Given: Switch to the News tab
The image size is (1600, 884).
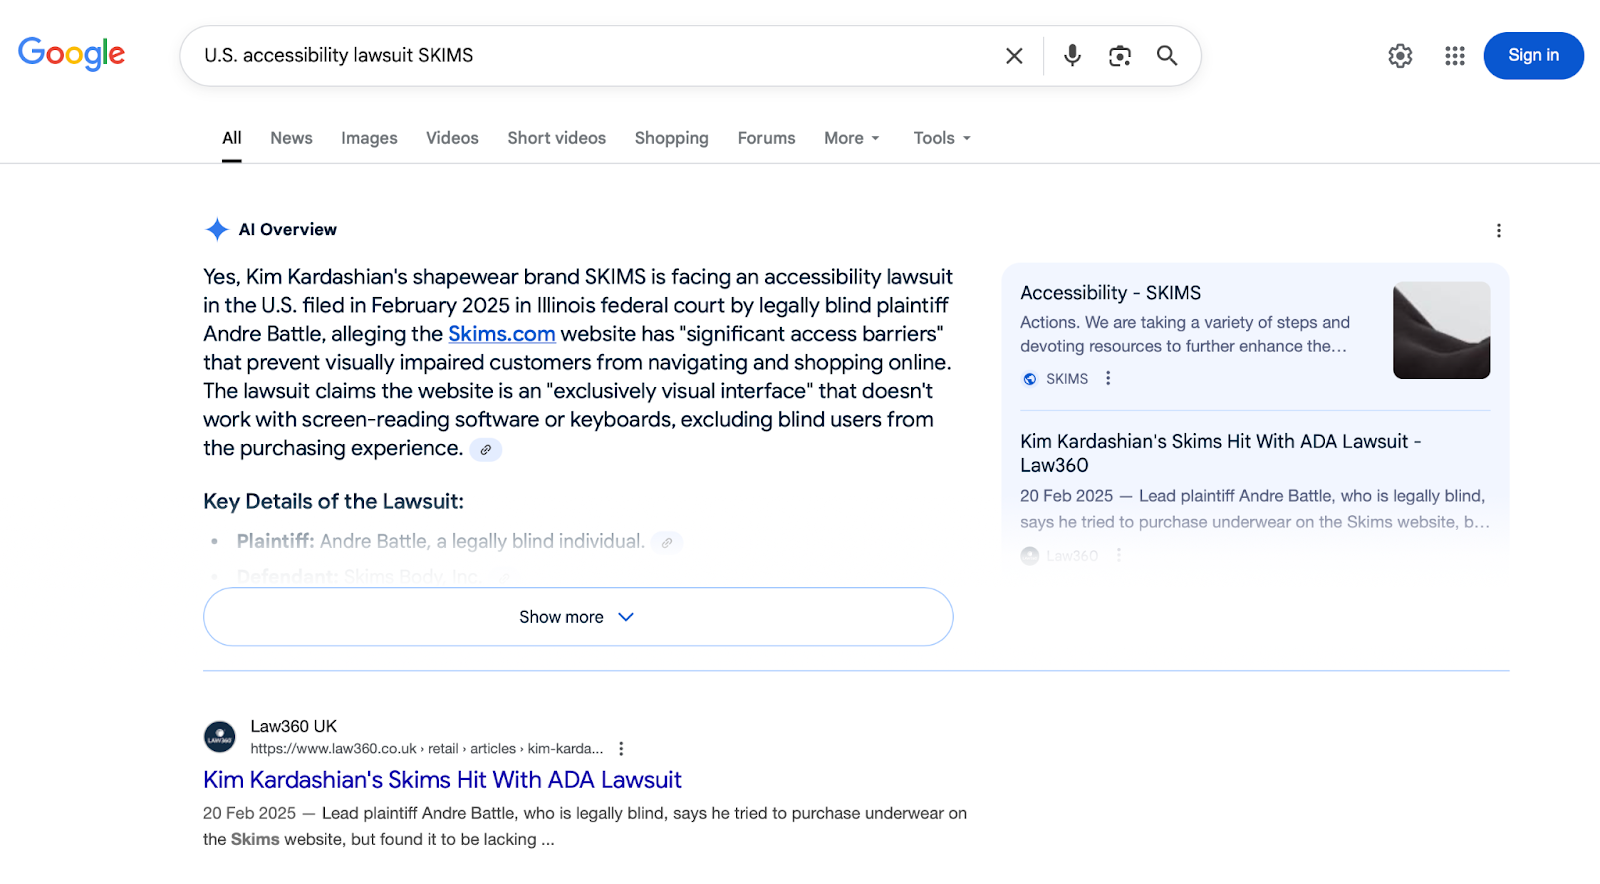Looking at the screenshot, I should (x=291, y=138).
